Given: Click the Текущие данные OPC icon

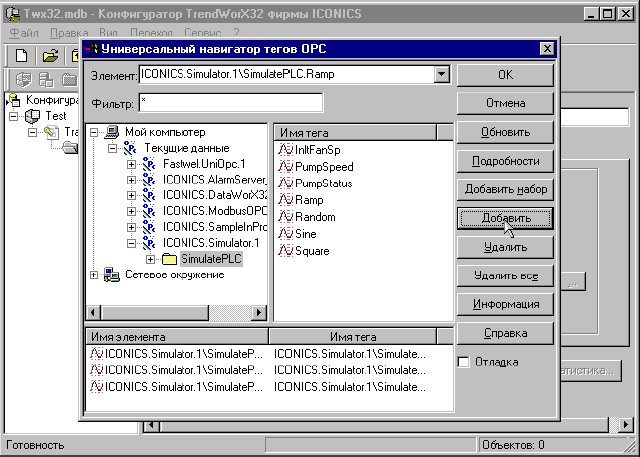Looking at the screenshot, I should tap(130, 148).
